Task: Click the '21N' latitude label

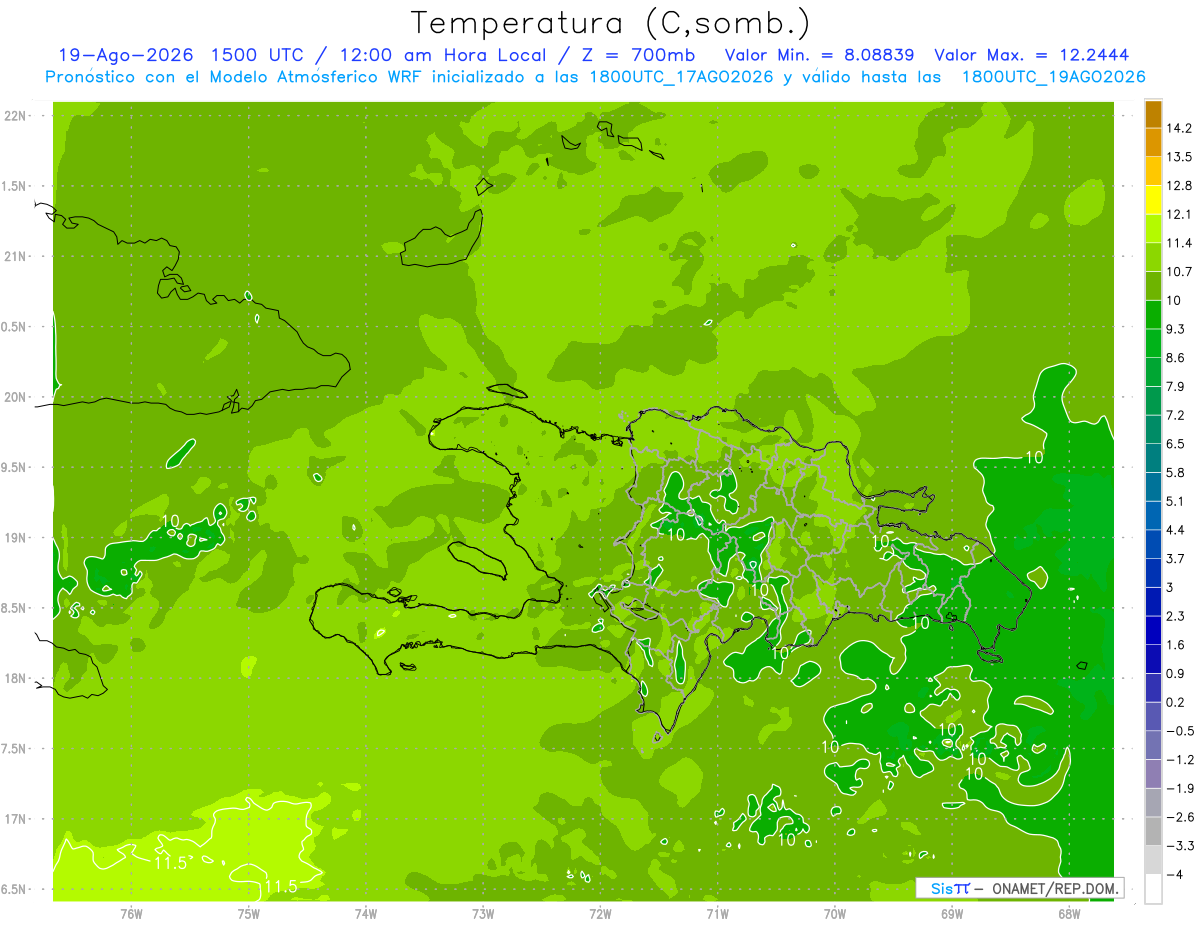Action: point(16,257)
